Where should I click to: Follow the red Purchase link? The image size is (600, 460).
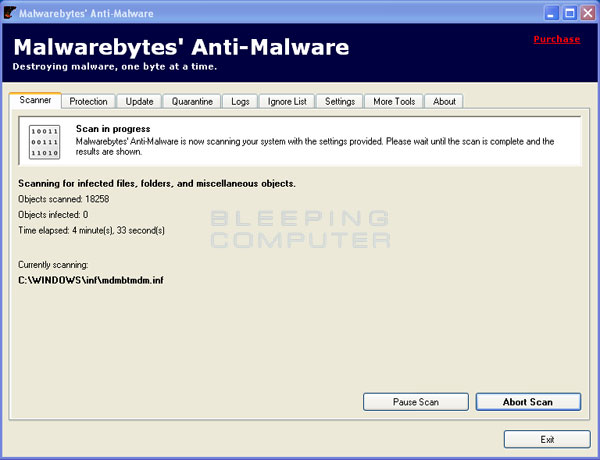[x=557, y=39]
